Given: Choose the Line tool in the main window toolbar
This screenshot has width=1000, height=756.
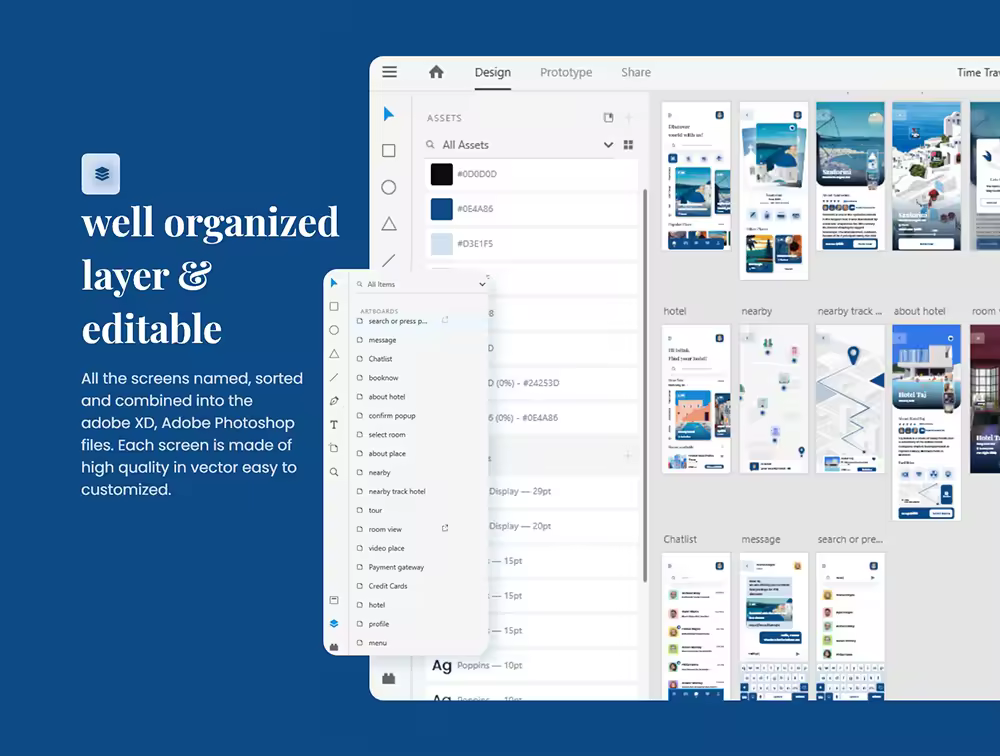Looking at the screenshot, I should pos(388,260).
